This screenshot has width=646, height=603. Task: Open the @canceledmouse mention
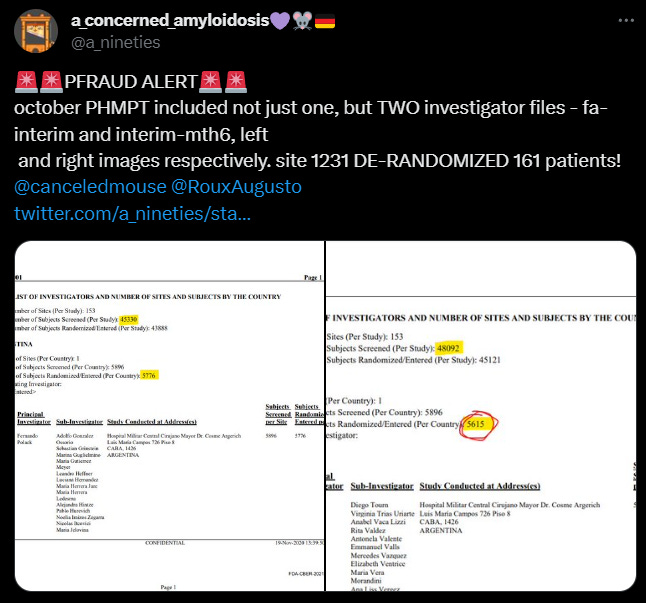(x=90, y=187)
